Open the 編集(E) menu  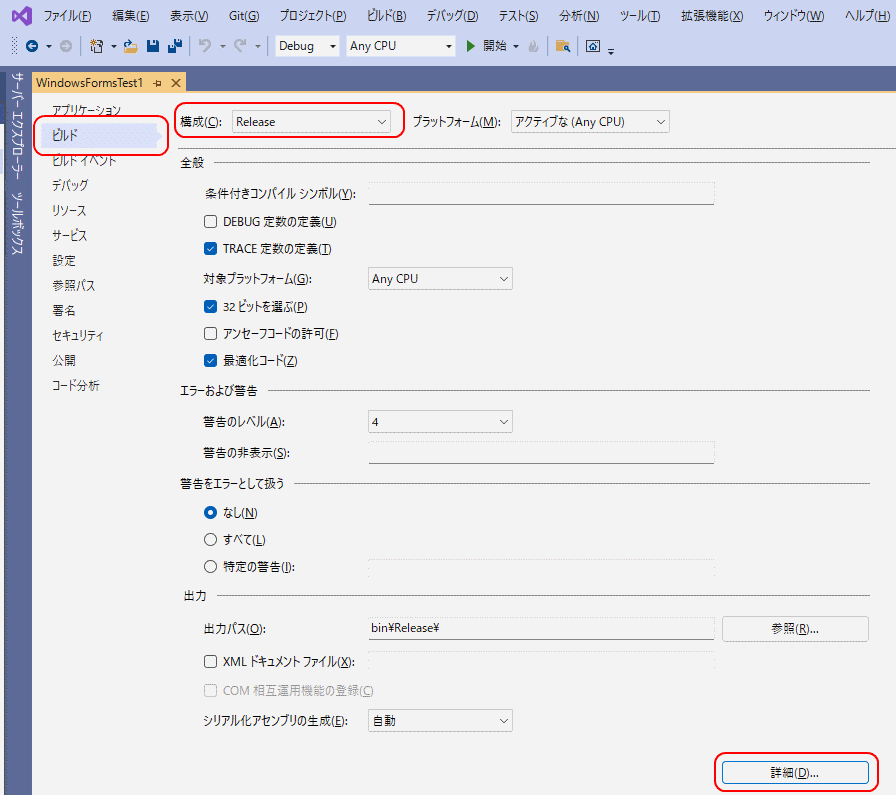tap(131, 16)
